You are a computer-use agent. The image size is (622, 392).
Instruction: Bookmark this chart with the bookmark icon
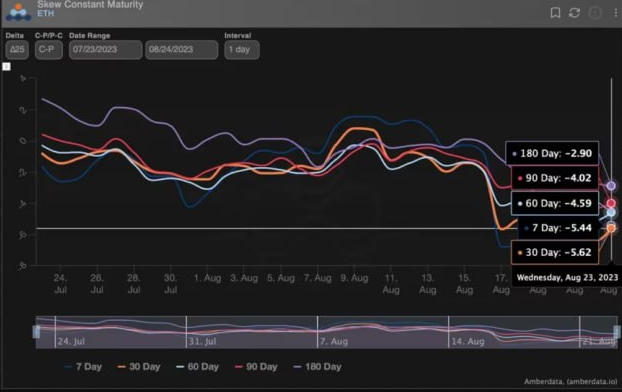pyautogui.click(x=555, y=13)
